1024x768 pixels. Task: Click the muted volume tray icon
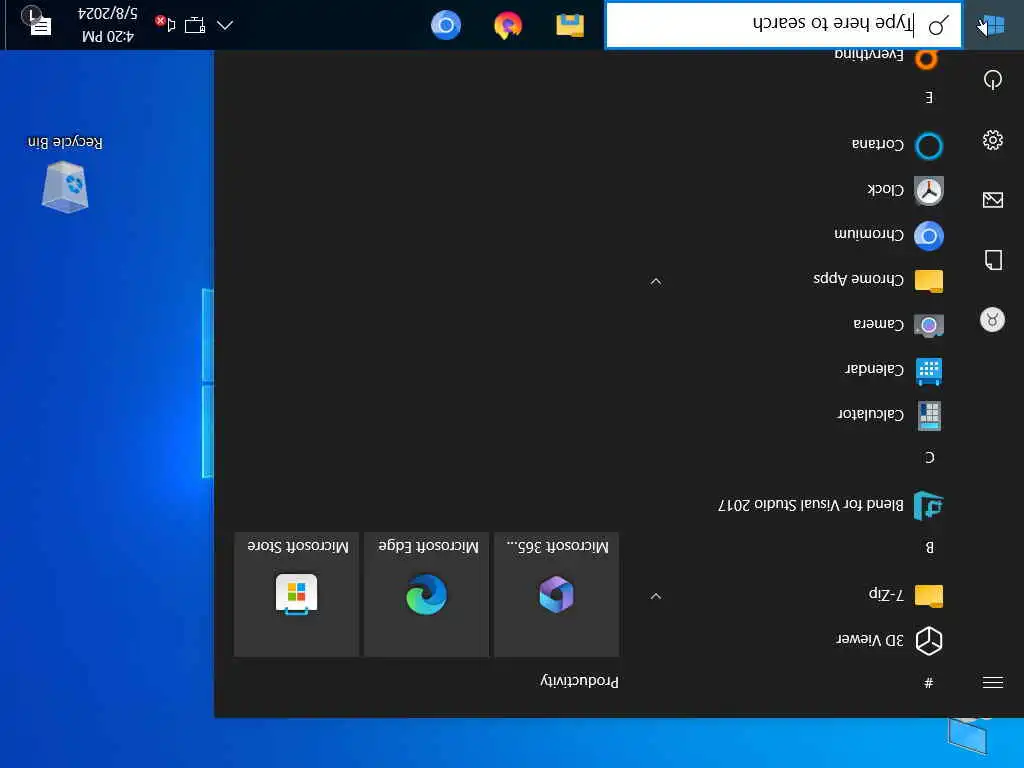point(166,24)
